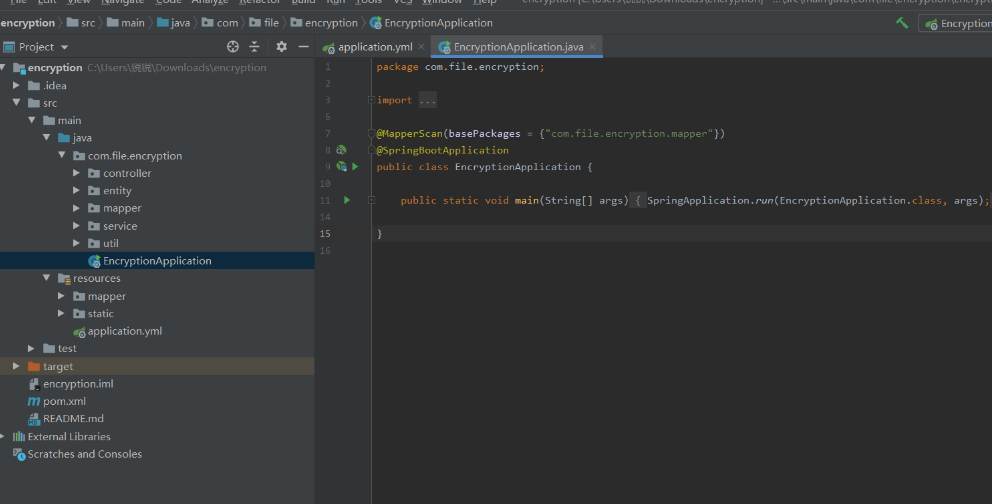
Task: Hide the Project tool window
Action: tap(301, 47)
